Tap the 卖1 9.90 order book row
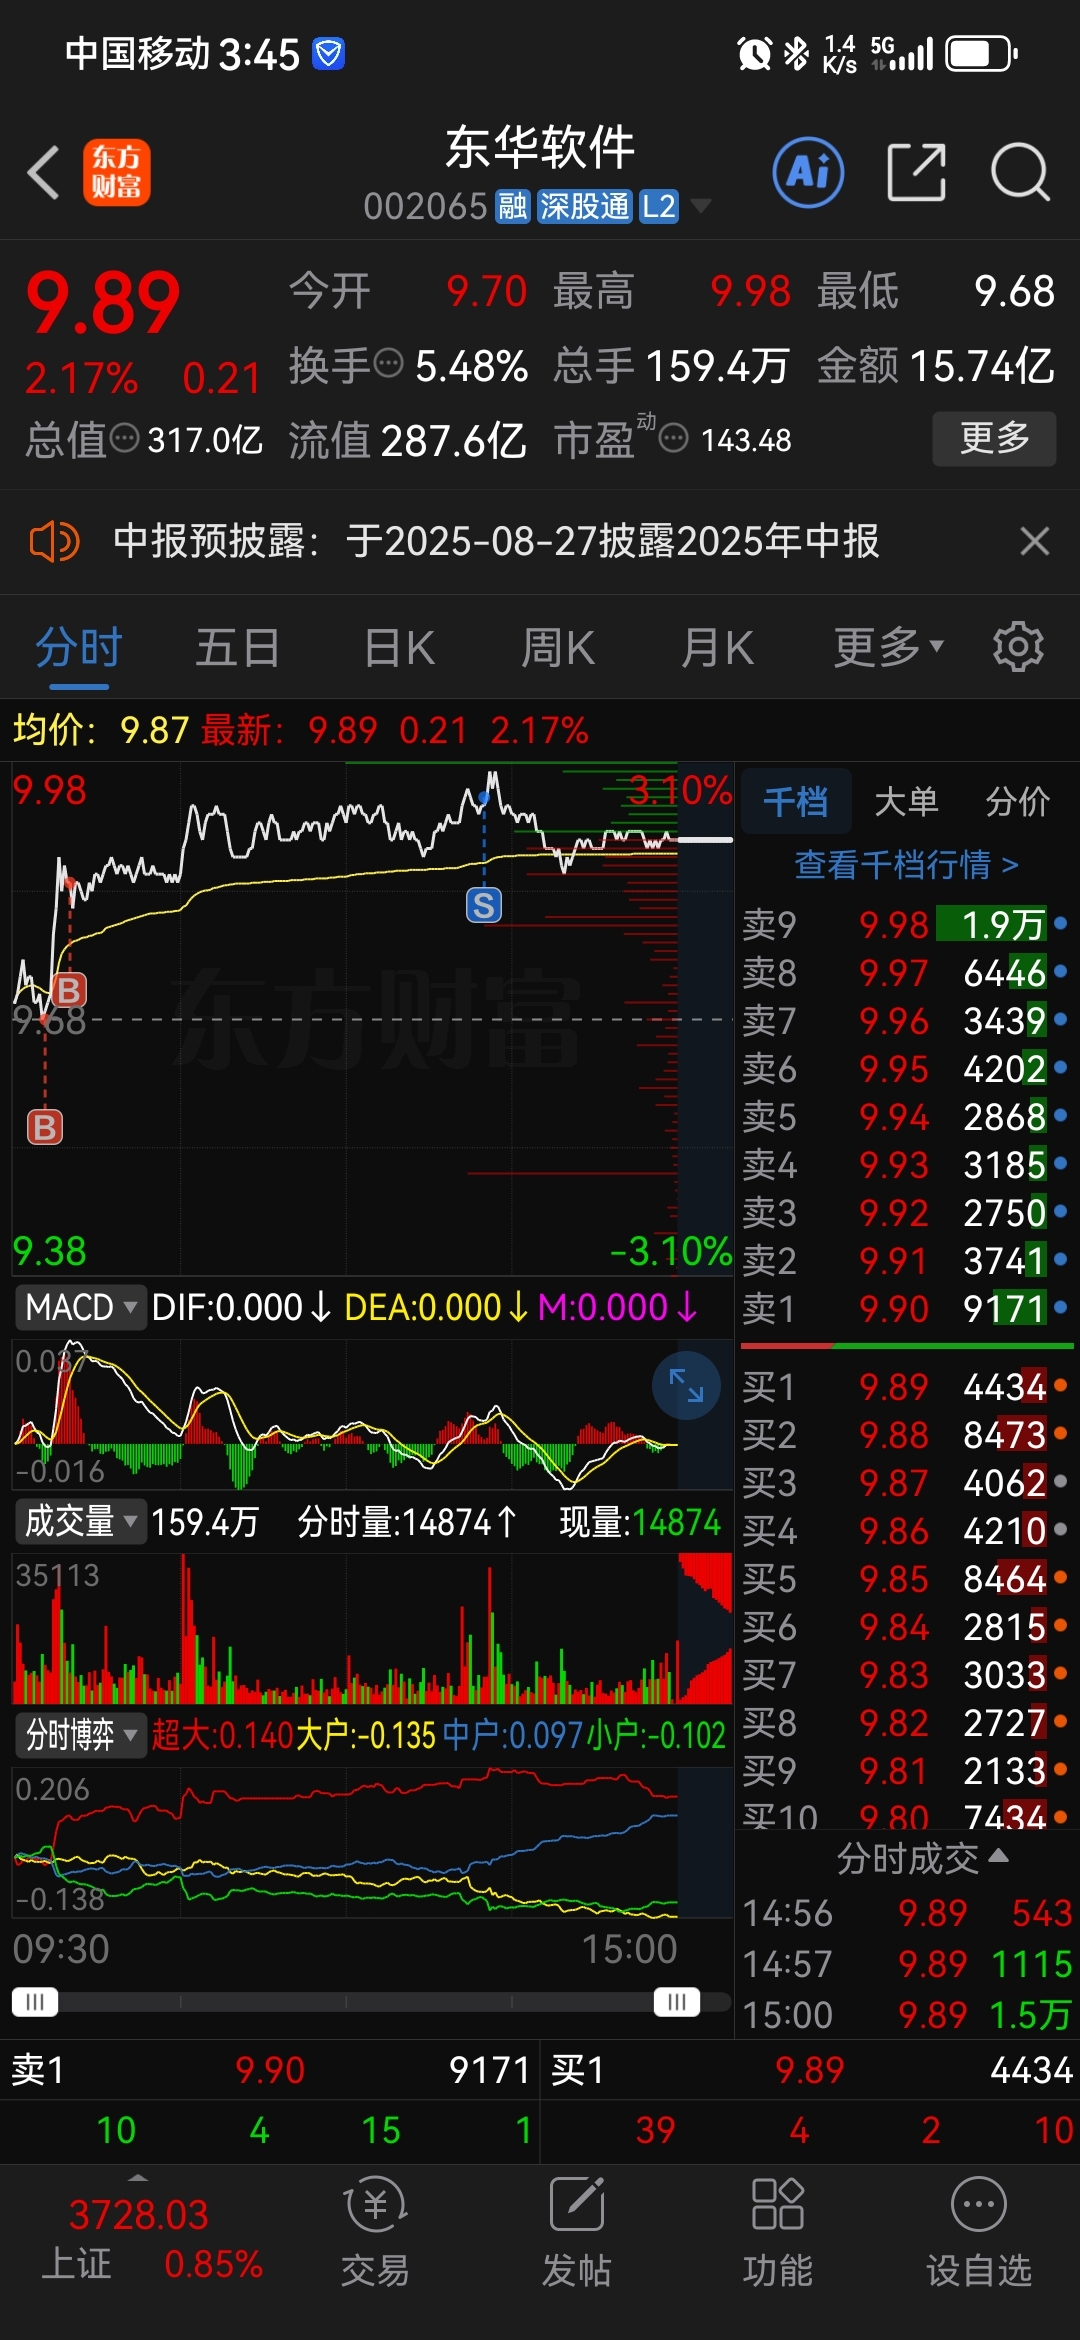Viewport: 1080px width, 2340px height. pos(906,1308)
